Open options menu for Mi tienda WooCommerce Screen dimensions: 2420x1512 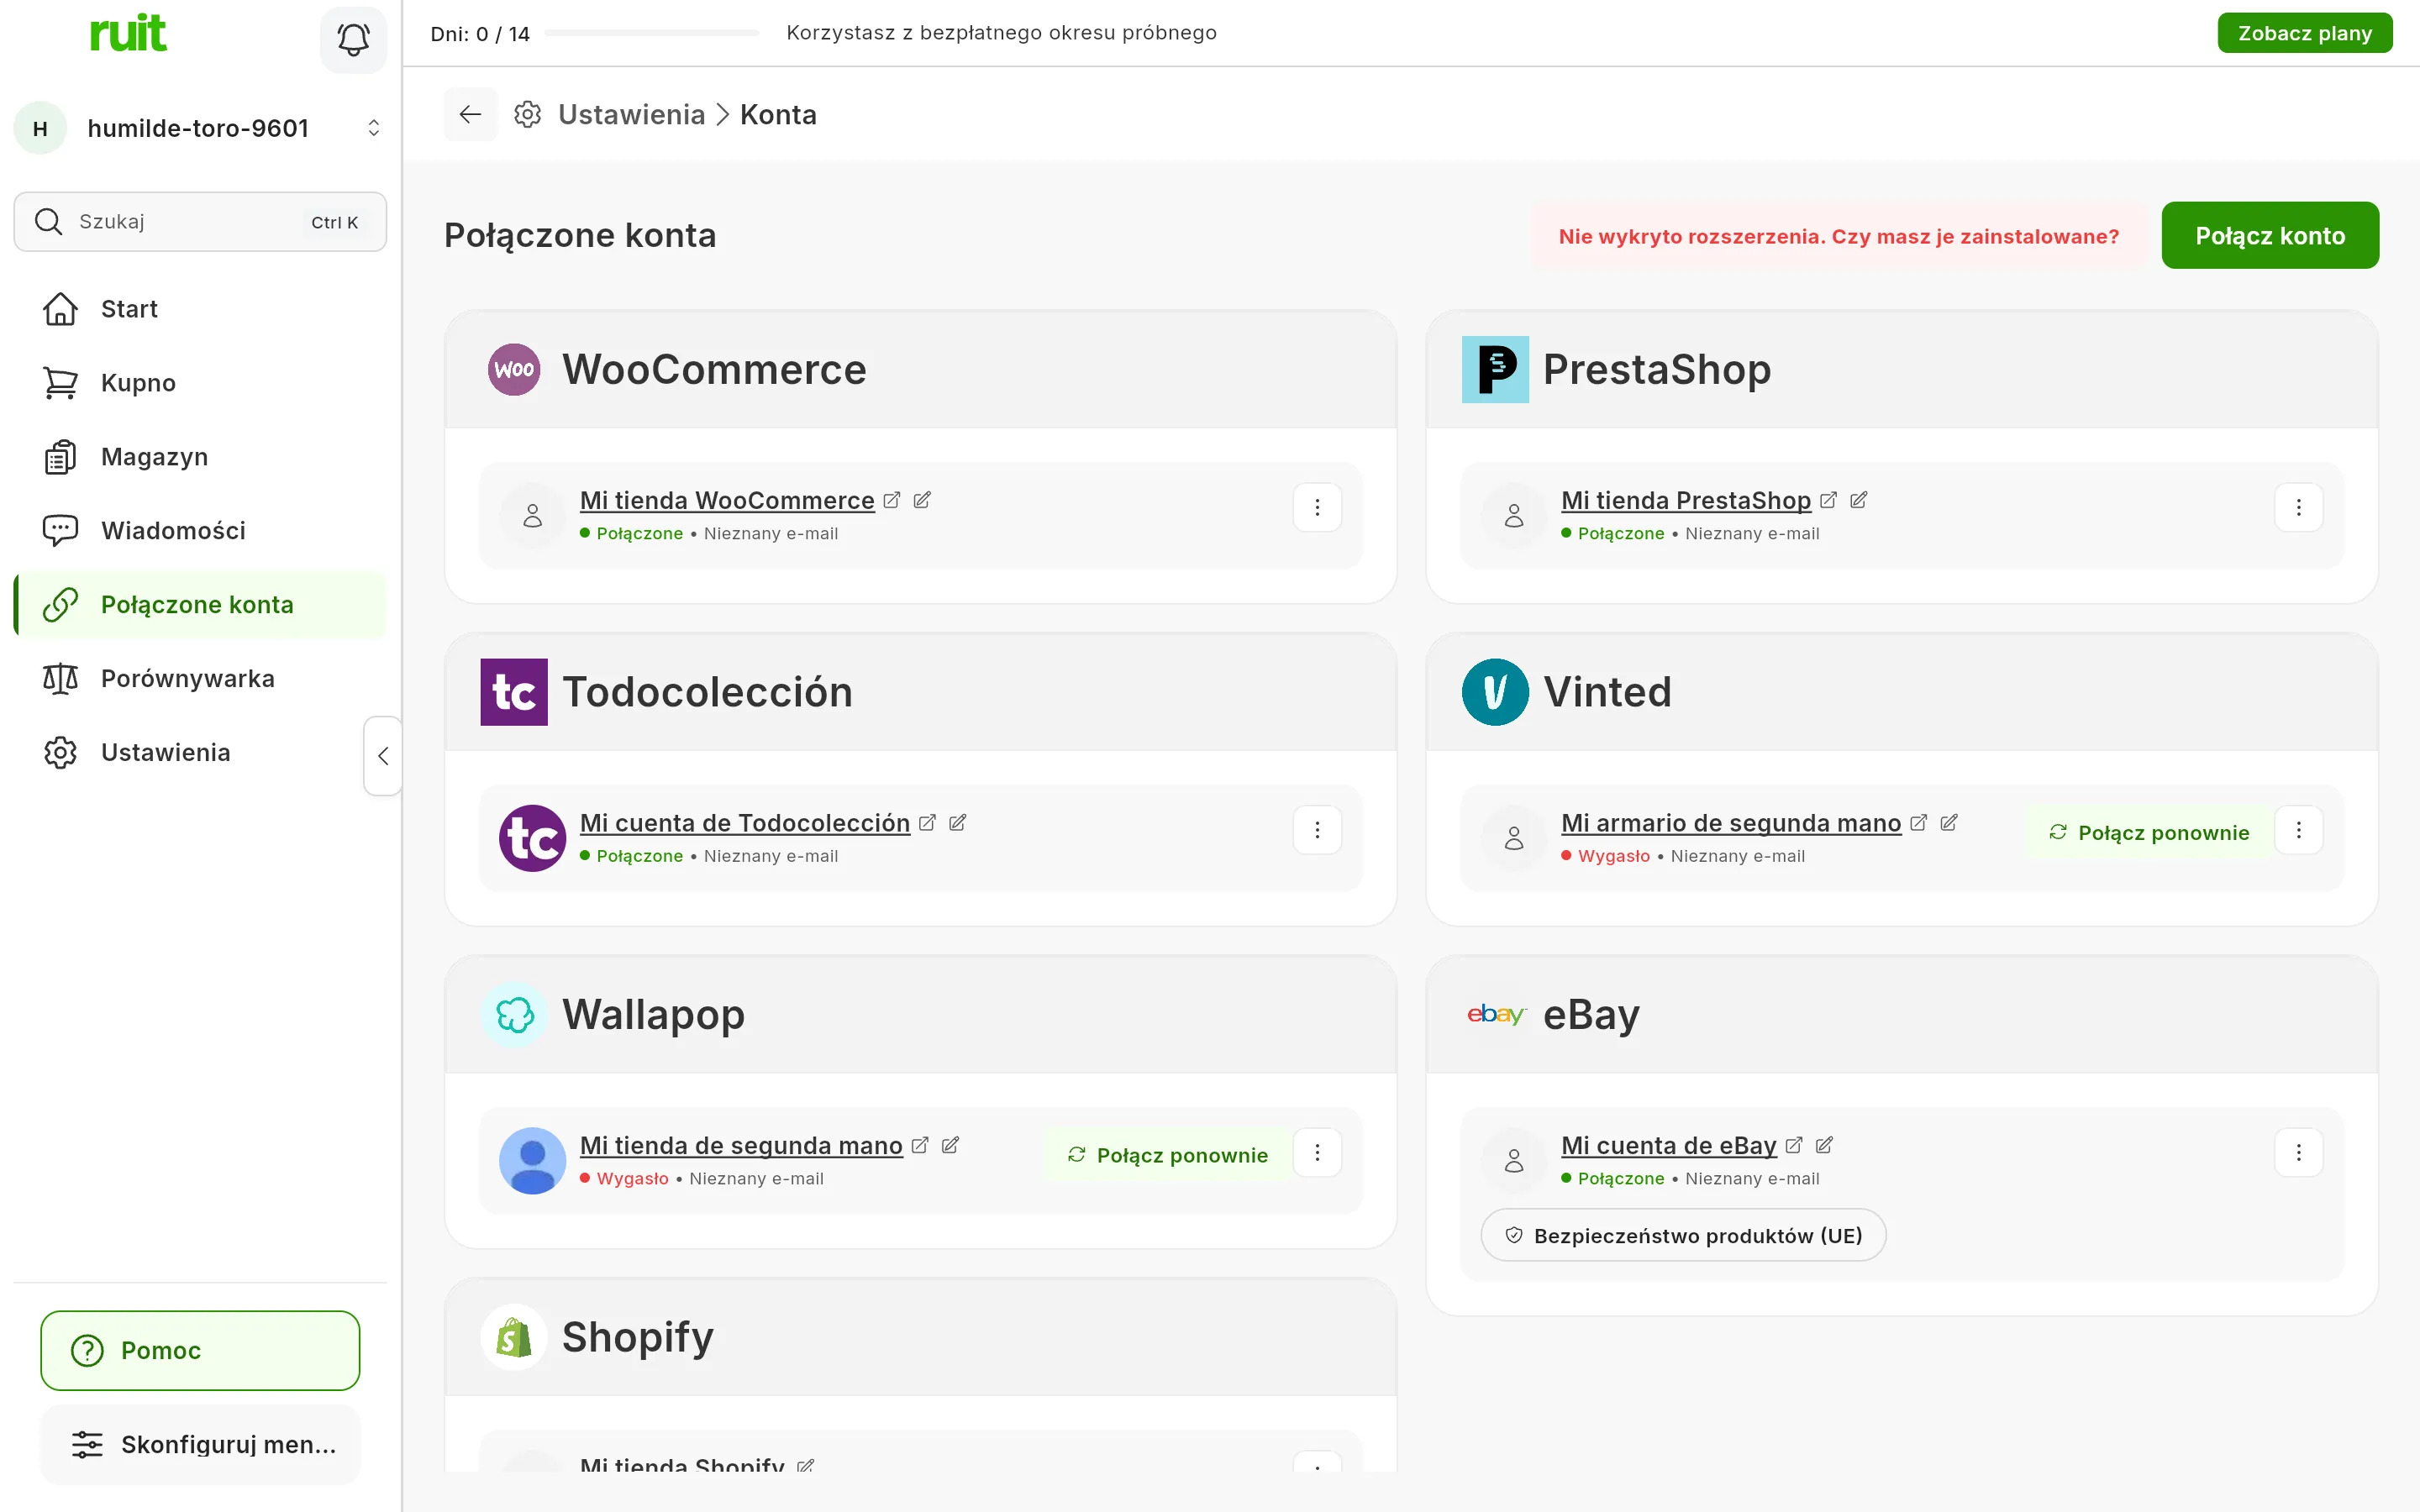(x=1317, y=508)
